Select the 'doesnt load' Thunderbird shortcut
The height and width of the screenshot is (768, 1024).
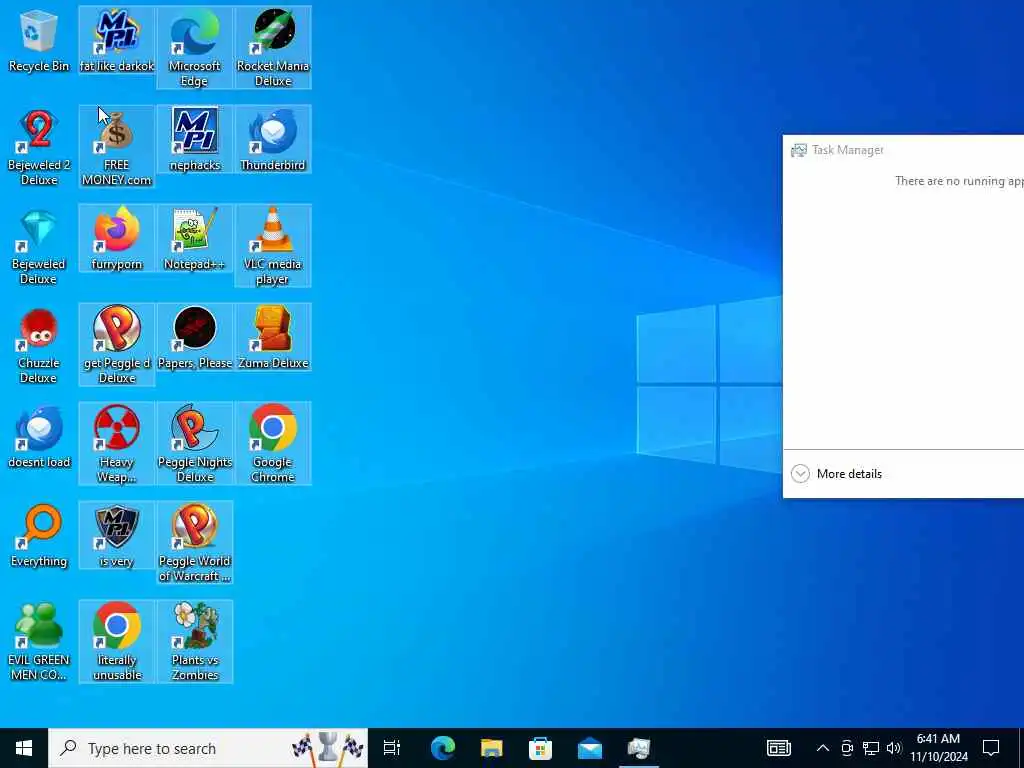tap(39, 437)
